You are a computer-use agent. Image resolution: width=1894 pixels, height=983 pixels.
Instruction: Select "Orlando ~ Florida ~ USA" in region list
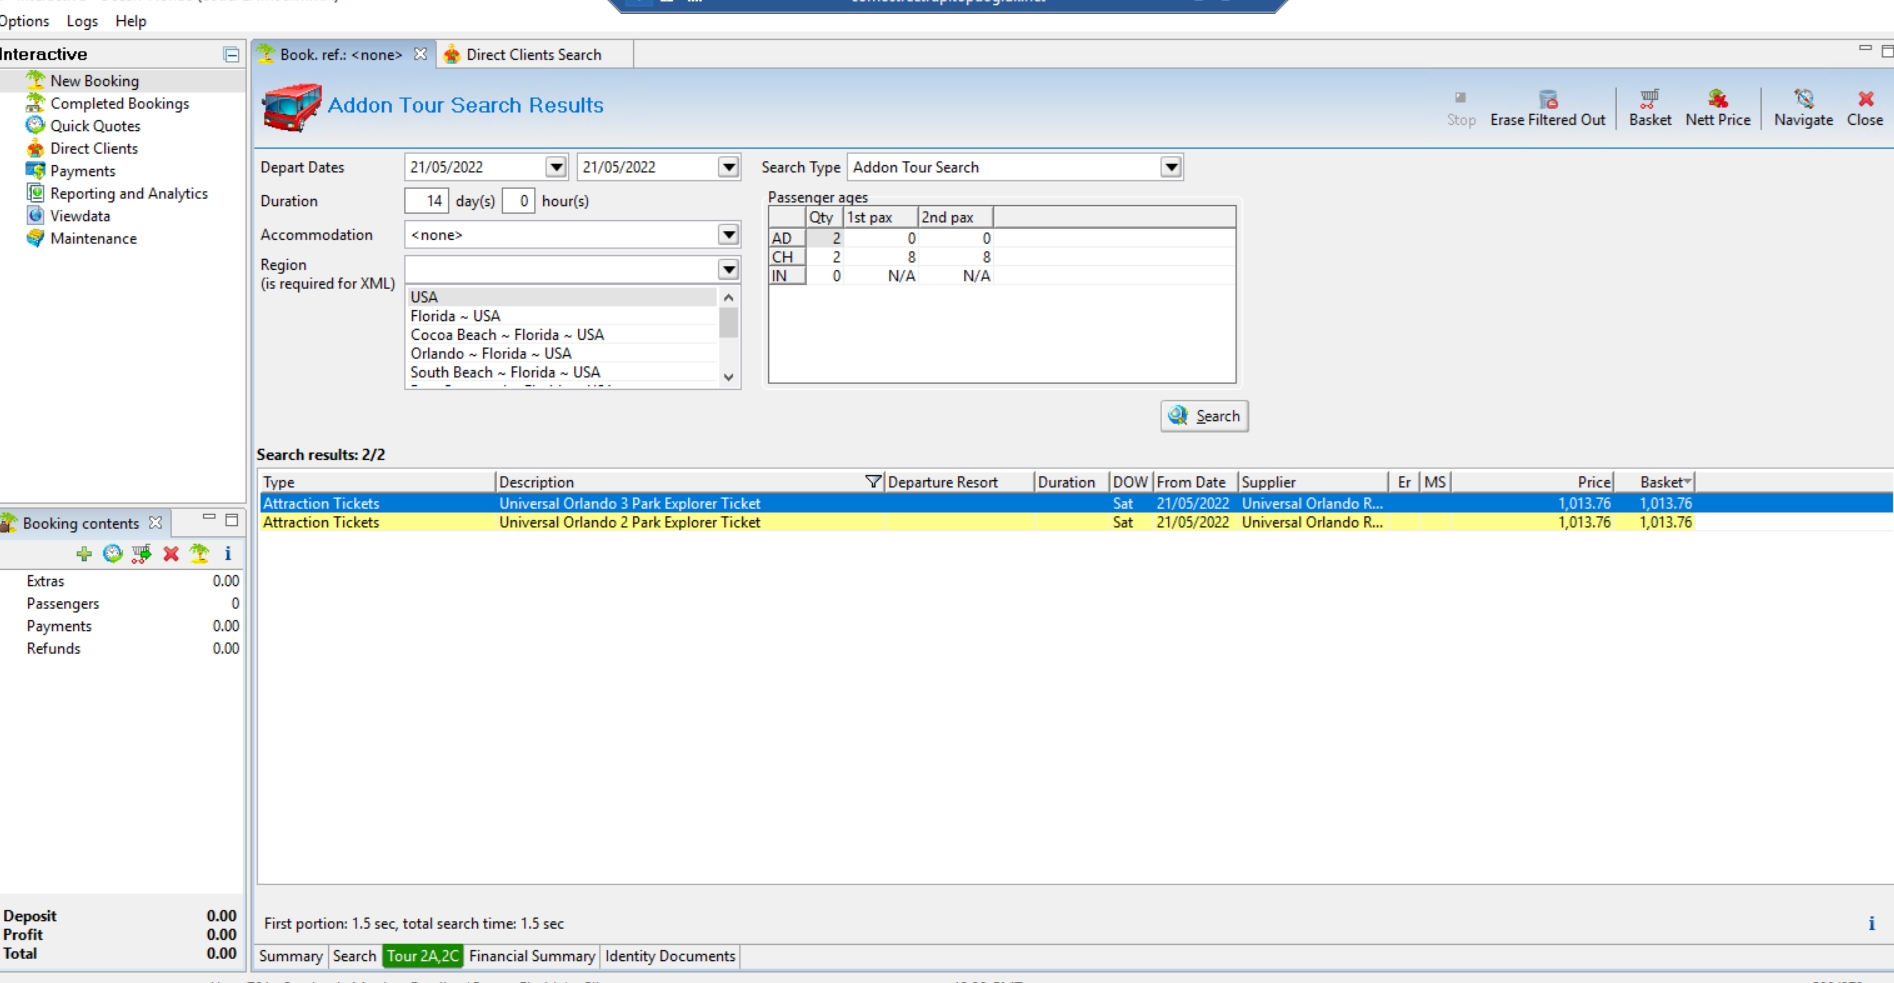(x=491, y=354)
